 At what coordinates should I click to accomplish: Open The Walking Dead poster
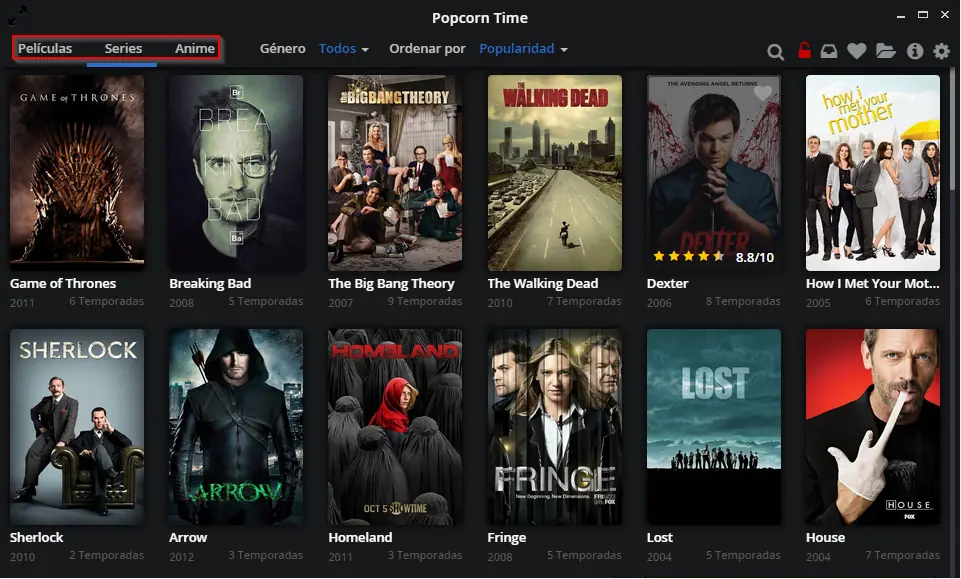tap(555, 173)
